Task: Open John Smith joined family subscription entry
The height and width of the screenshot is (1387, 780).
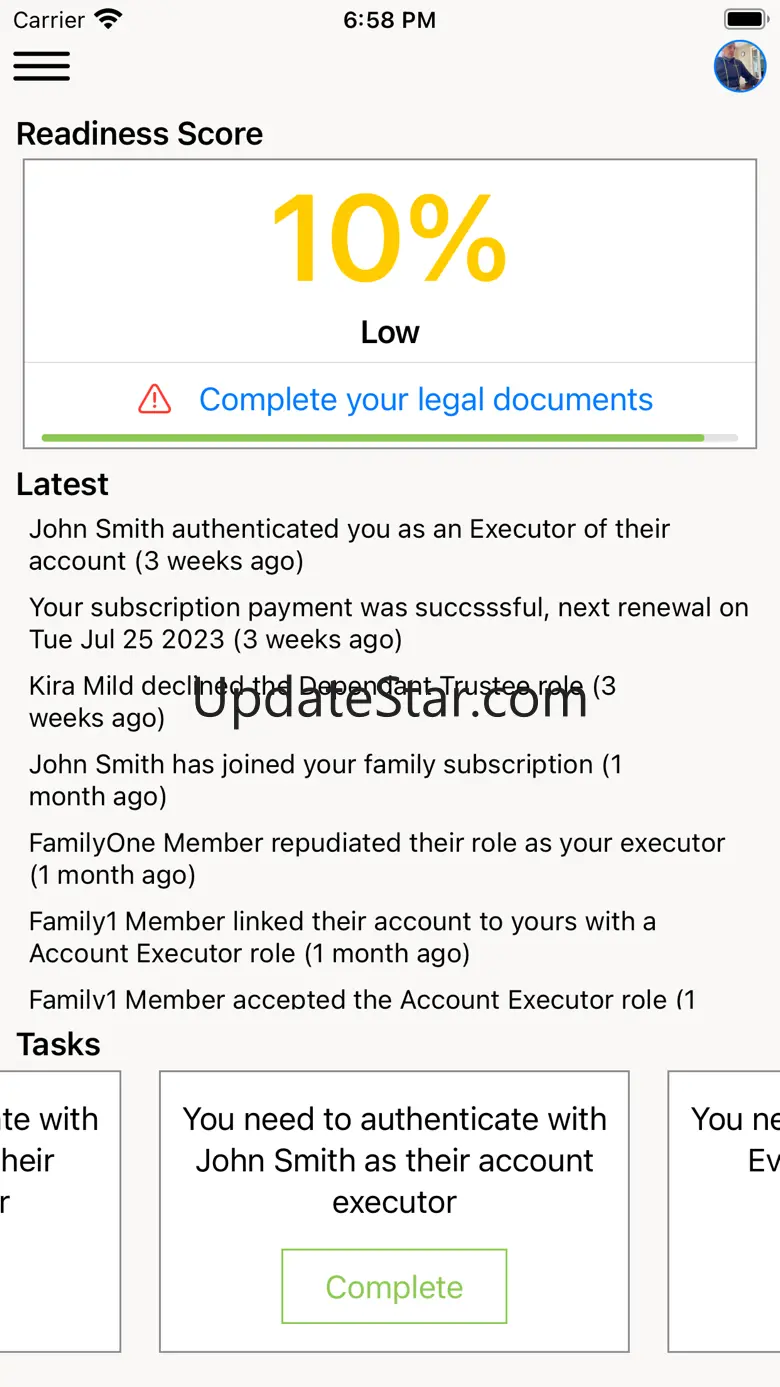Action: click(326, 780)
